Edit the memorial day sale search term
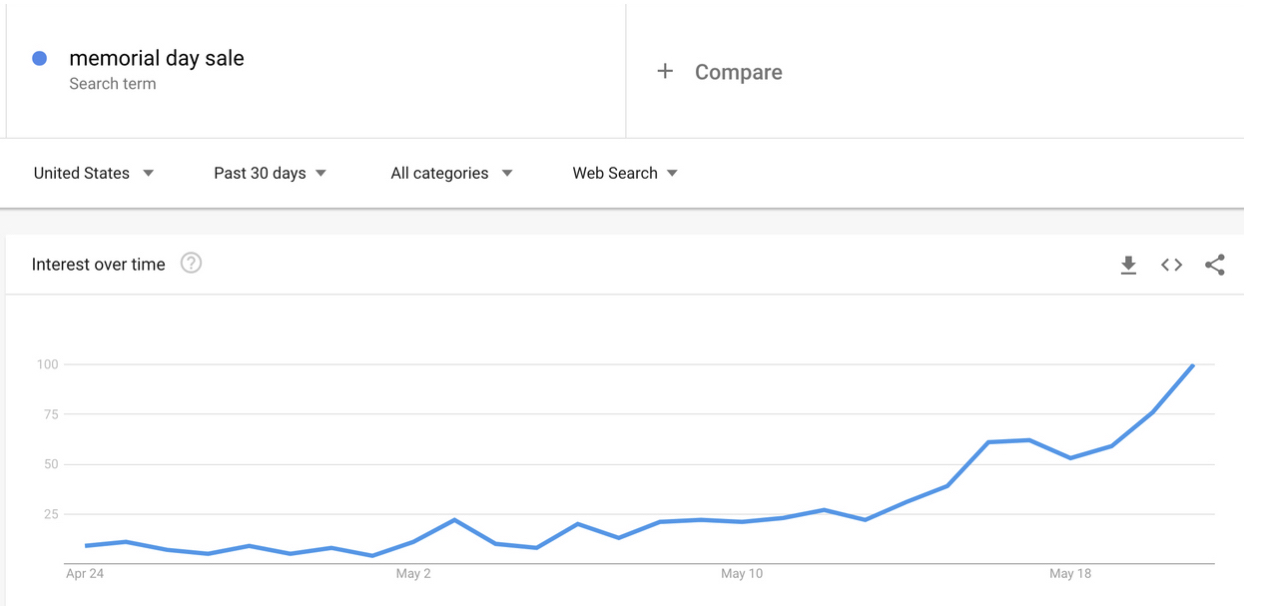This screenshot has width=1286, height=606. click(157, 58)
